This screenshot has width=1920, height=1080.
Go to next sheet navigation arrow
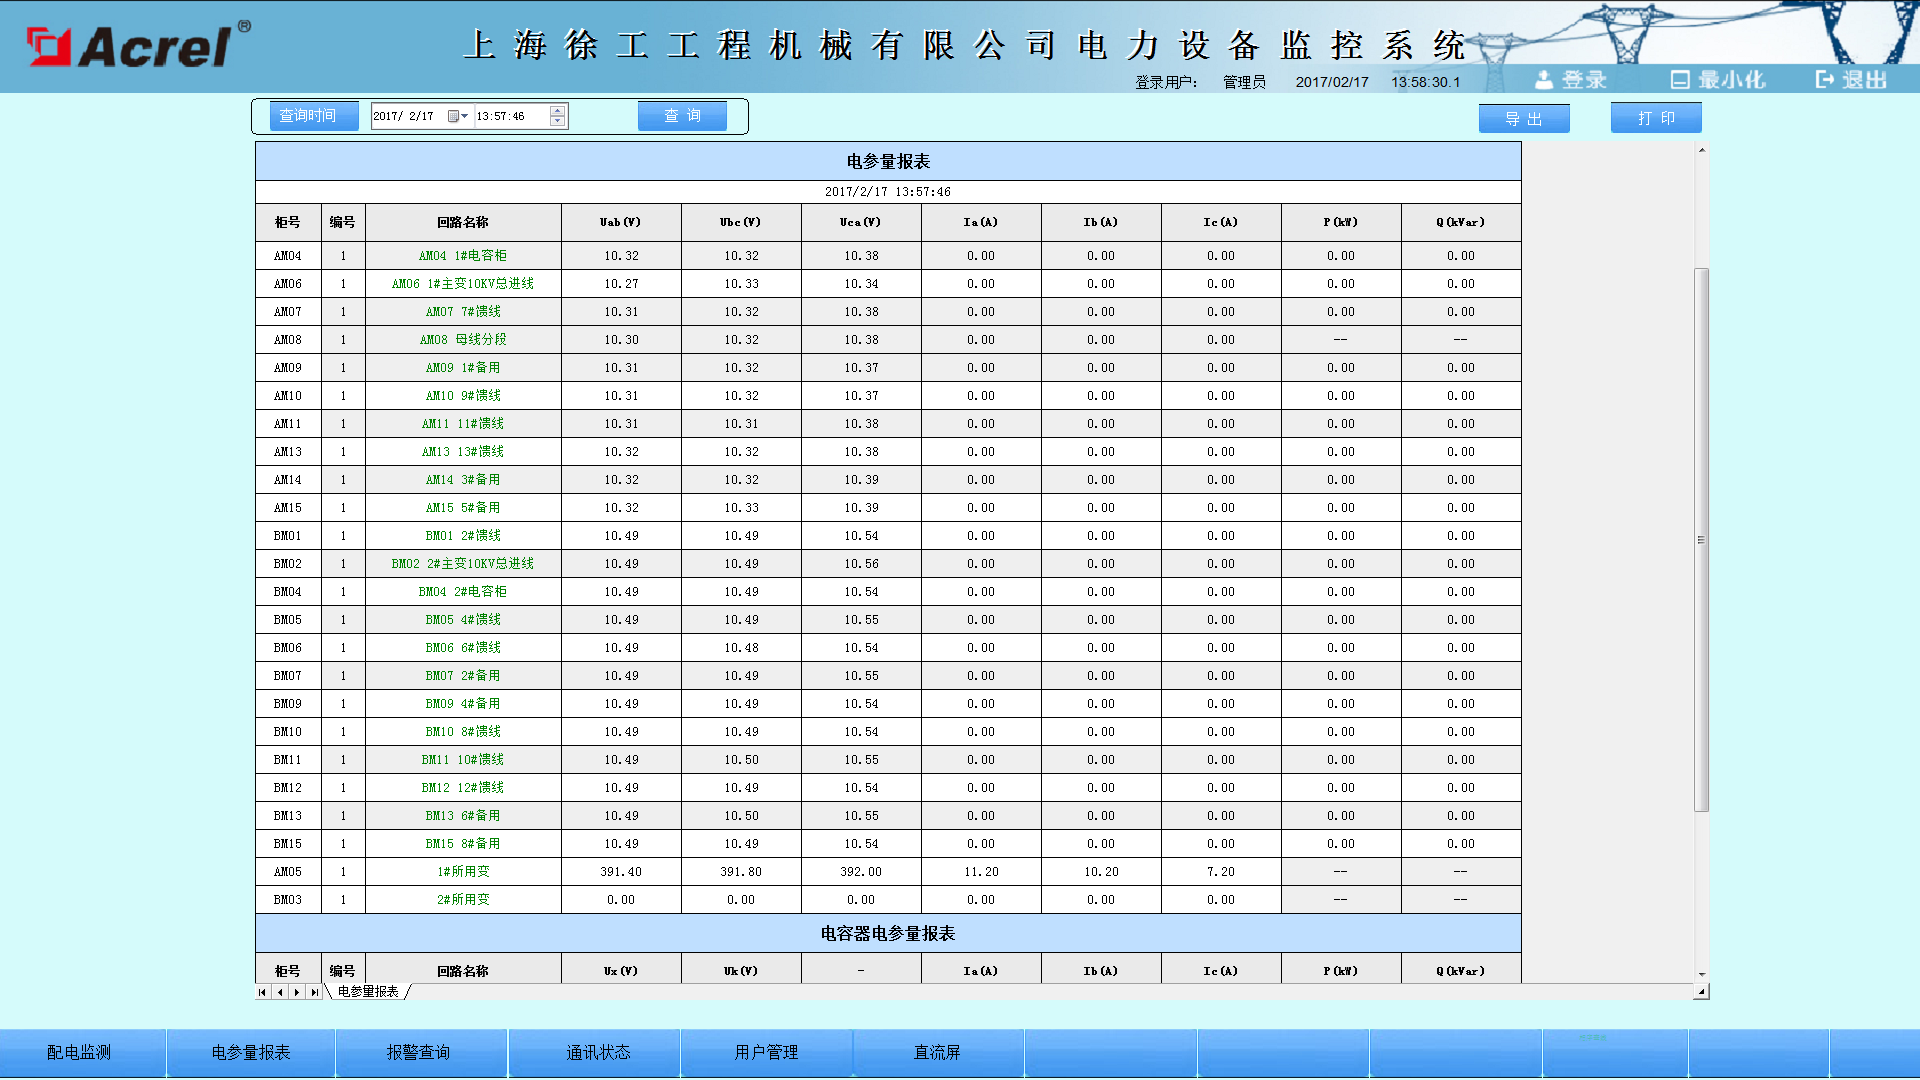[297, 992]
